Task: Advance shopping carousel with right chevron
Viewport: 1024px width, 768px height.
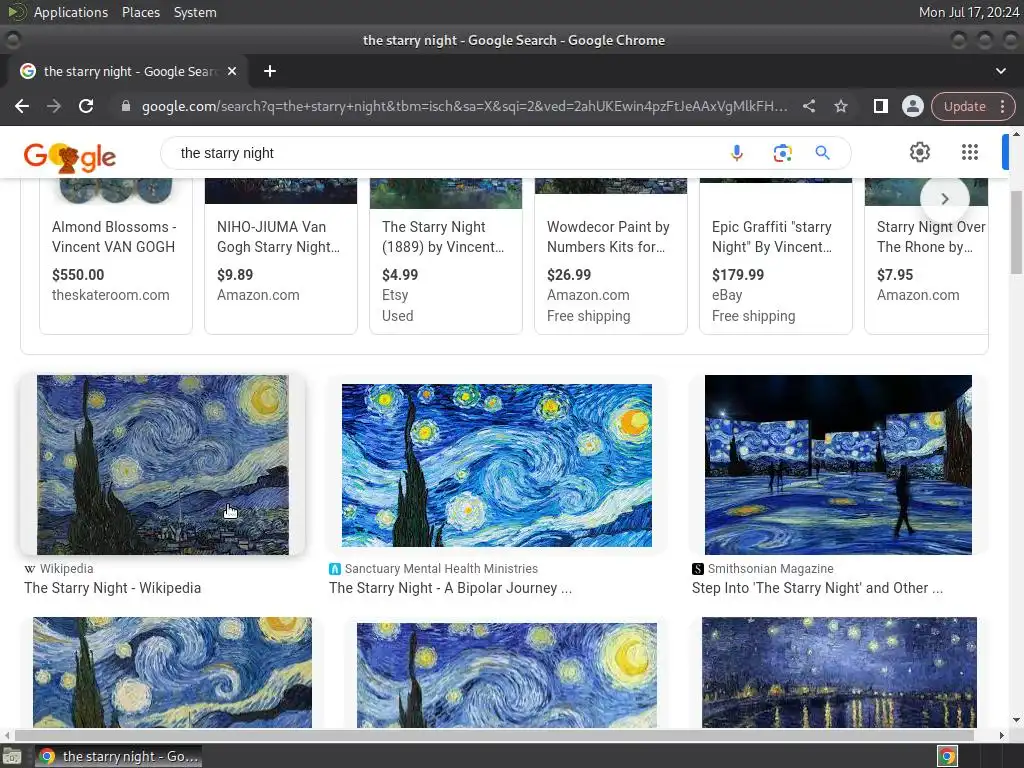Action: (944, 199)
